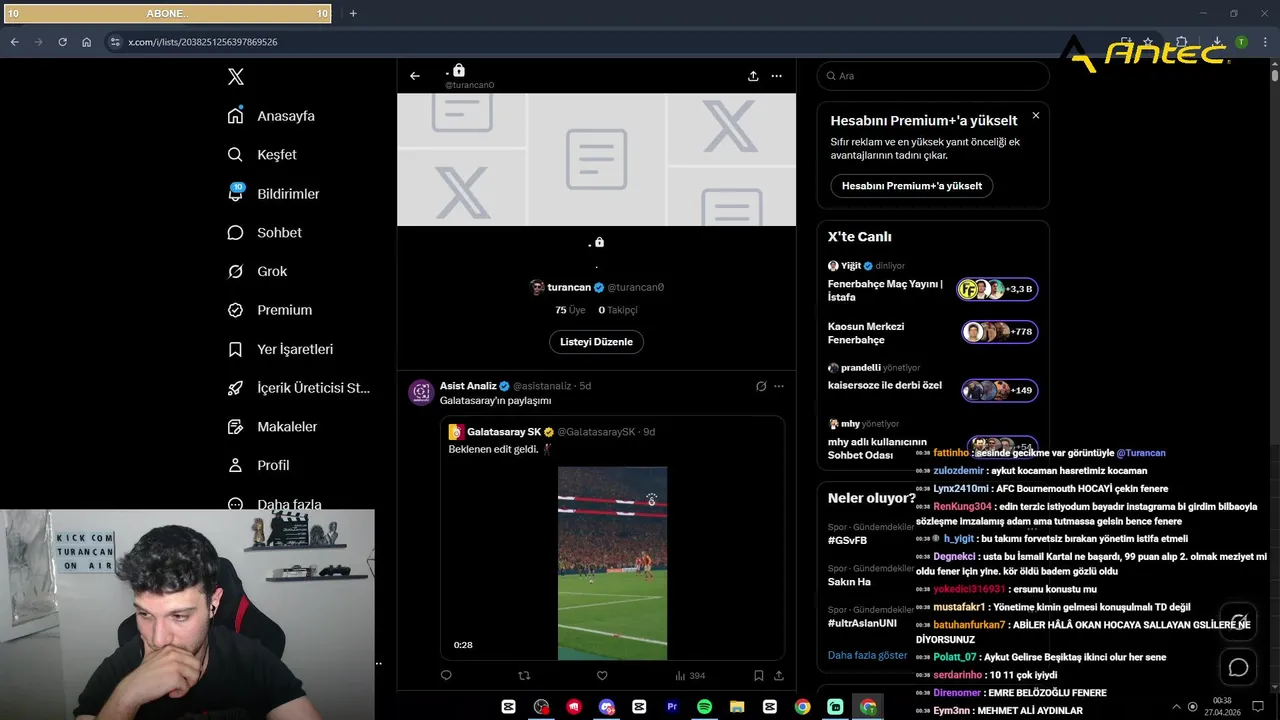Open browser downloads icon
Viewport: 1280px width, 720px height.
(x=1217, y=42)
